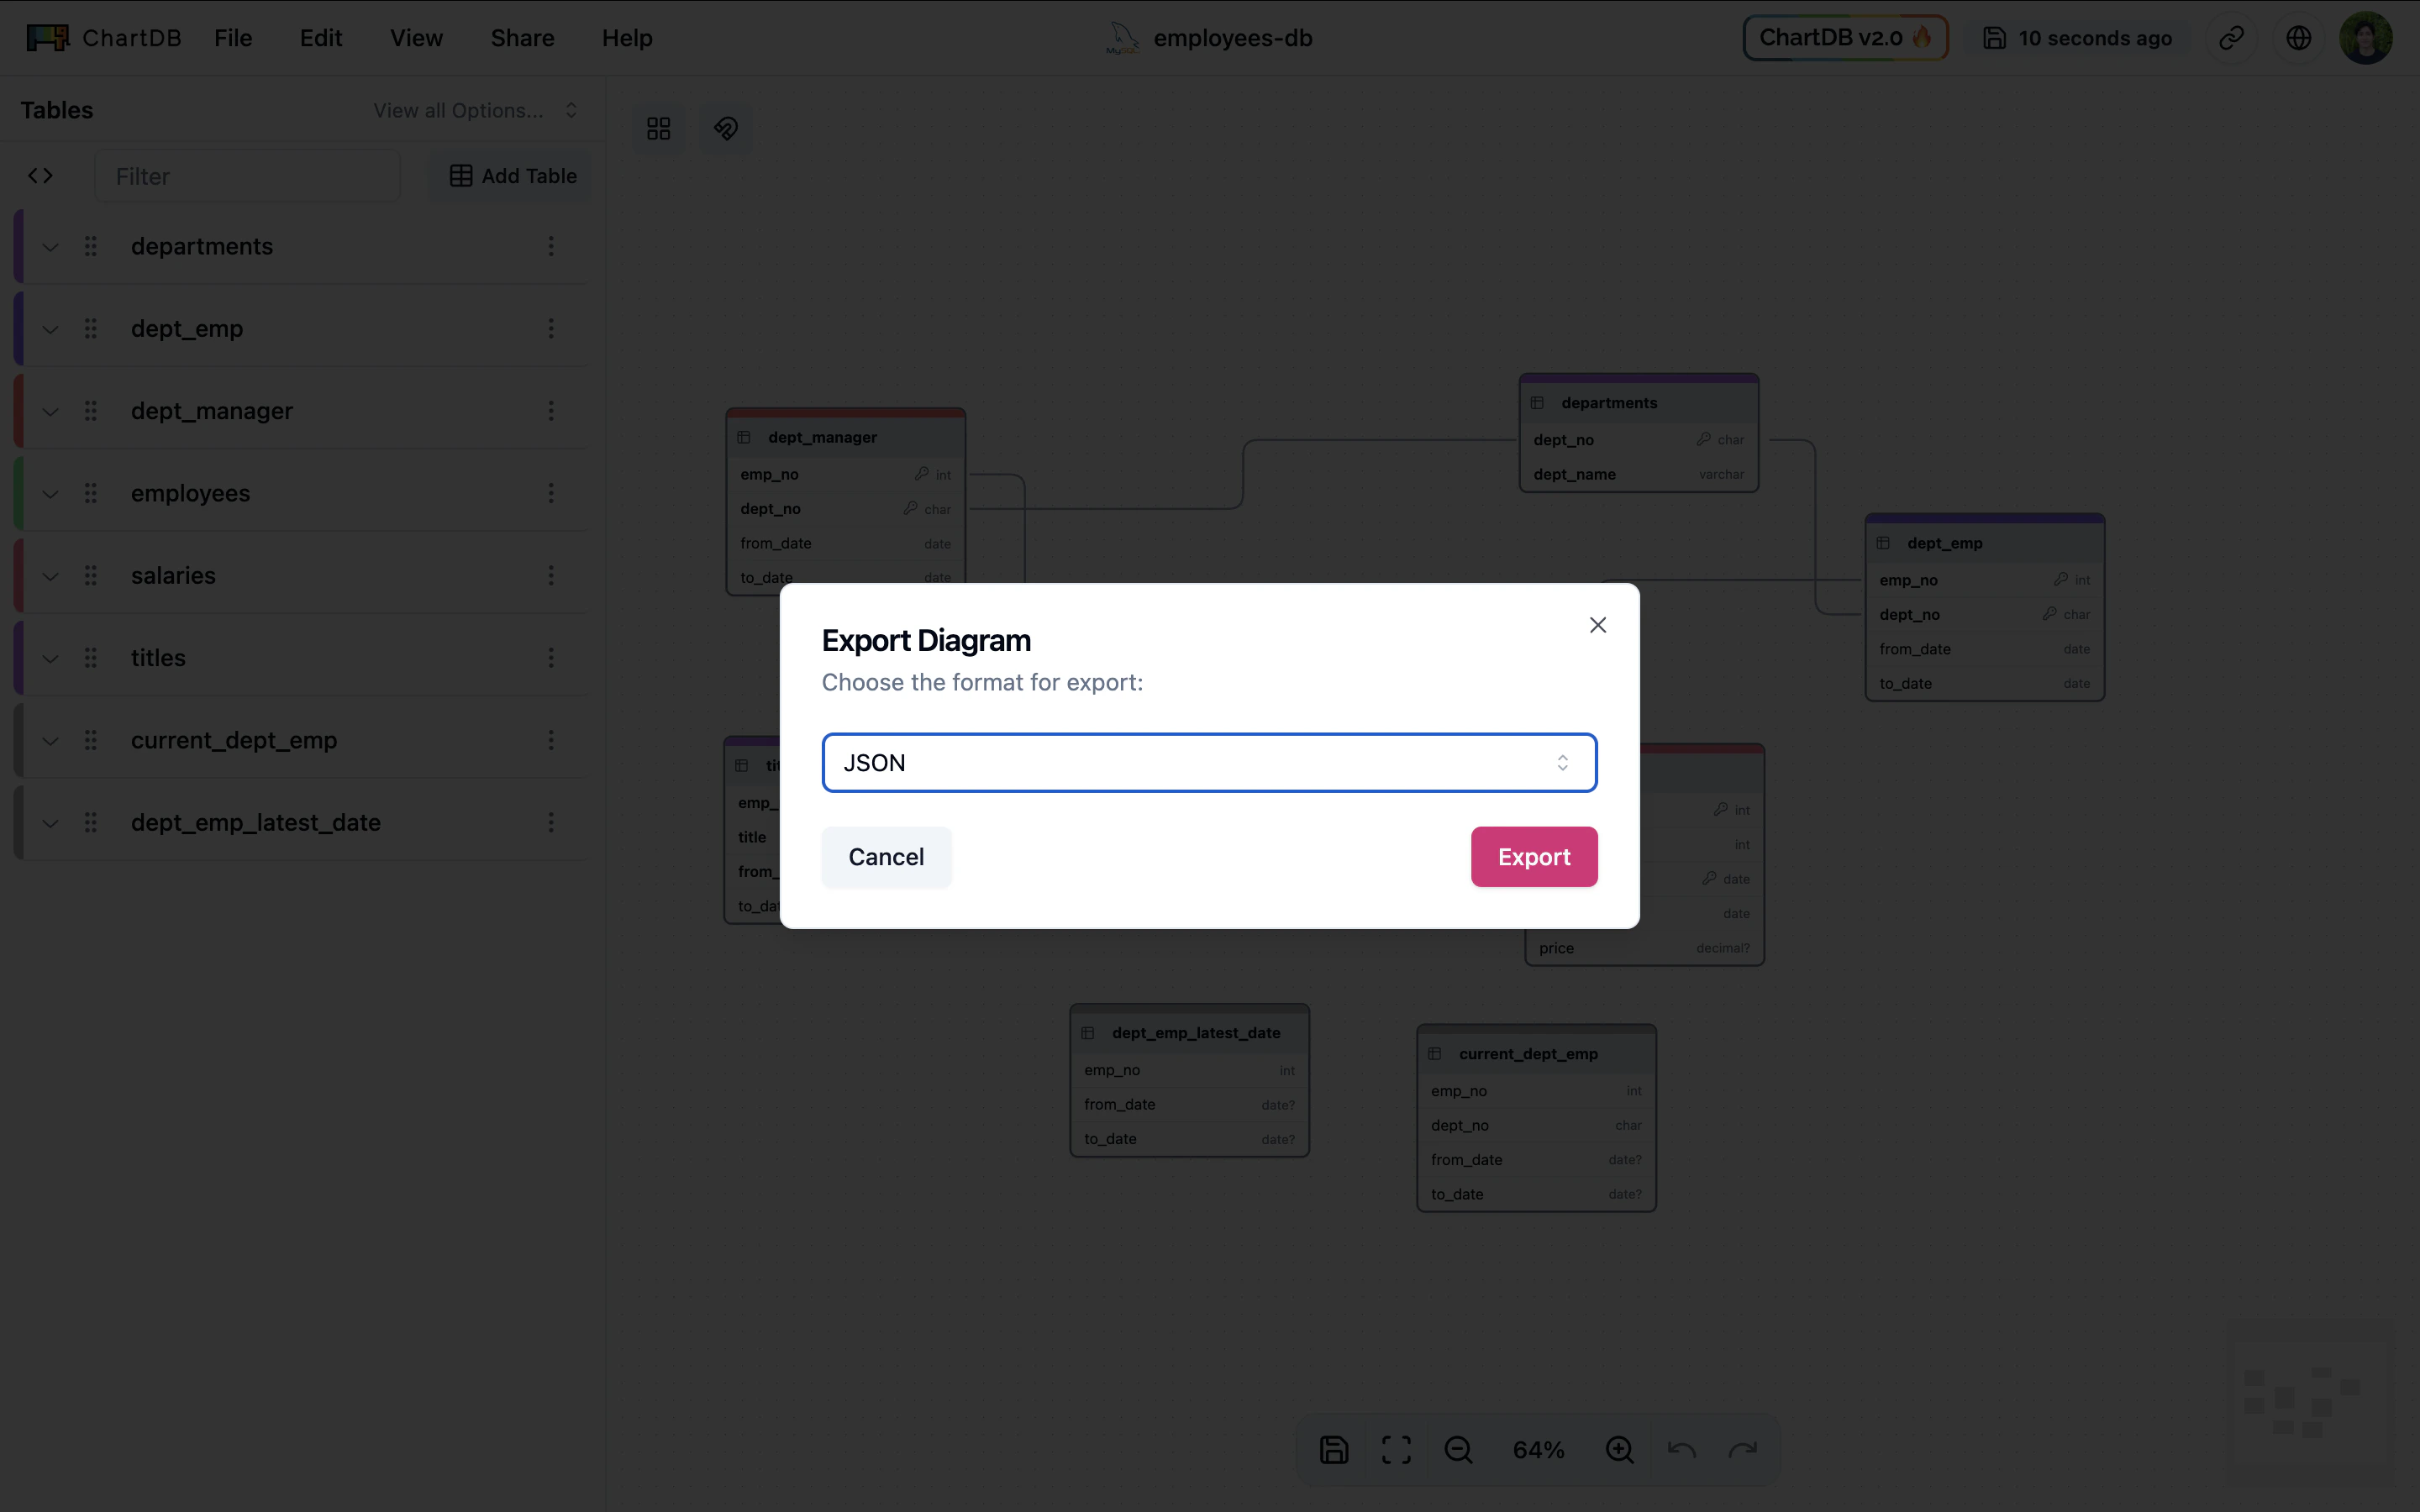The width and height of the screenshot is (2420, 1512).
Task: Expand the departments table row
Action: coord(50,247)
